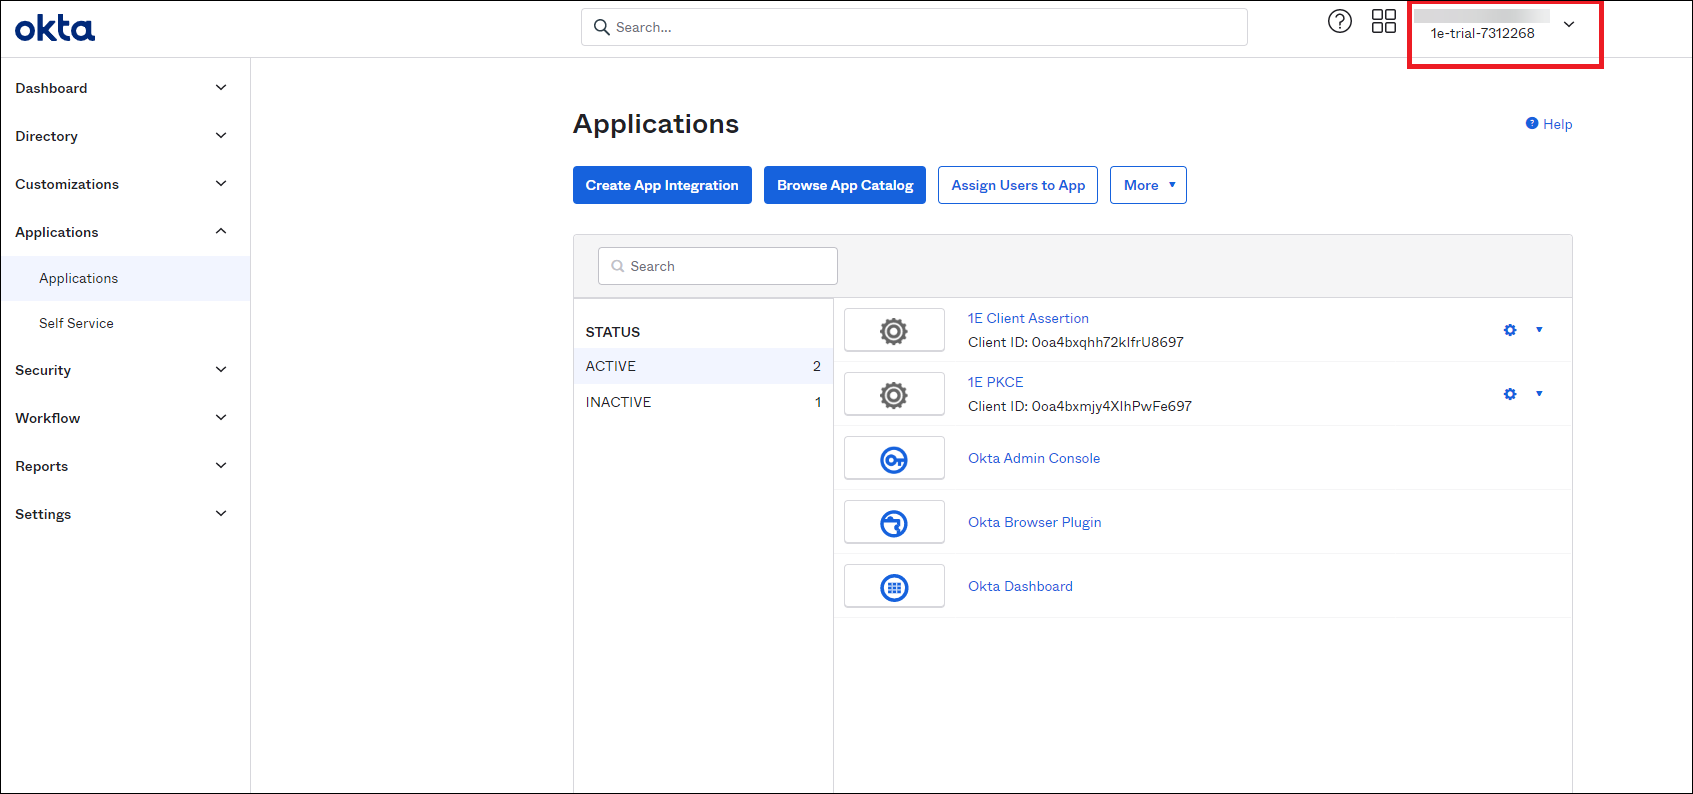1693x794 pixels.
Task: Open the help question mark icon
Action: pos(1339,22)
